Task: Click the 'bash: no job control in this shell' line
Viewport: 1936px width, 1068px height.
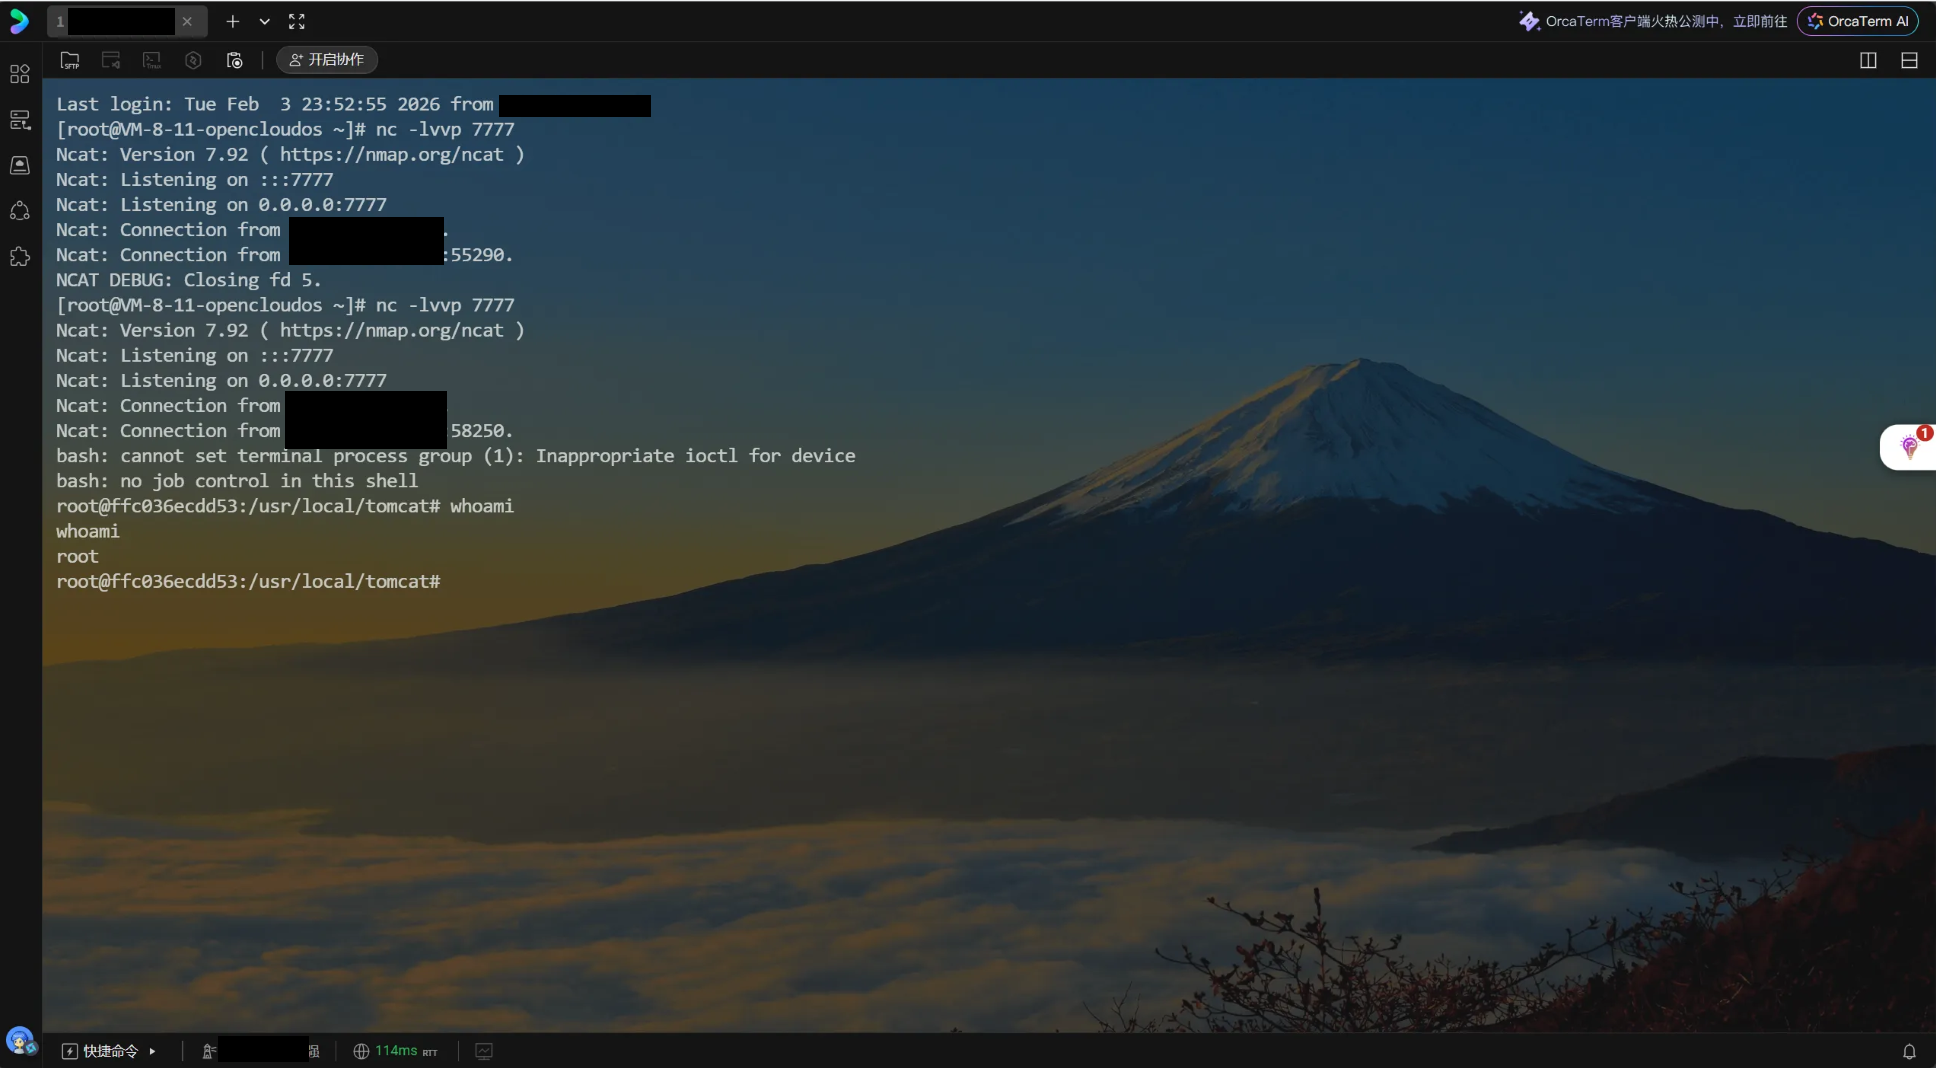Action: pos(237,481)
